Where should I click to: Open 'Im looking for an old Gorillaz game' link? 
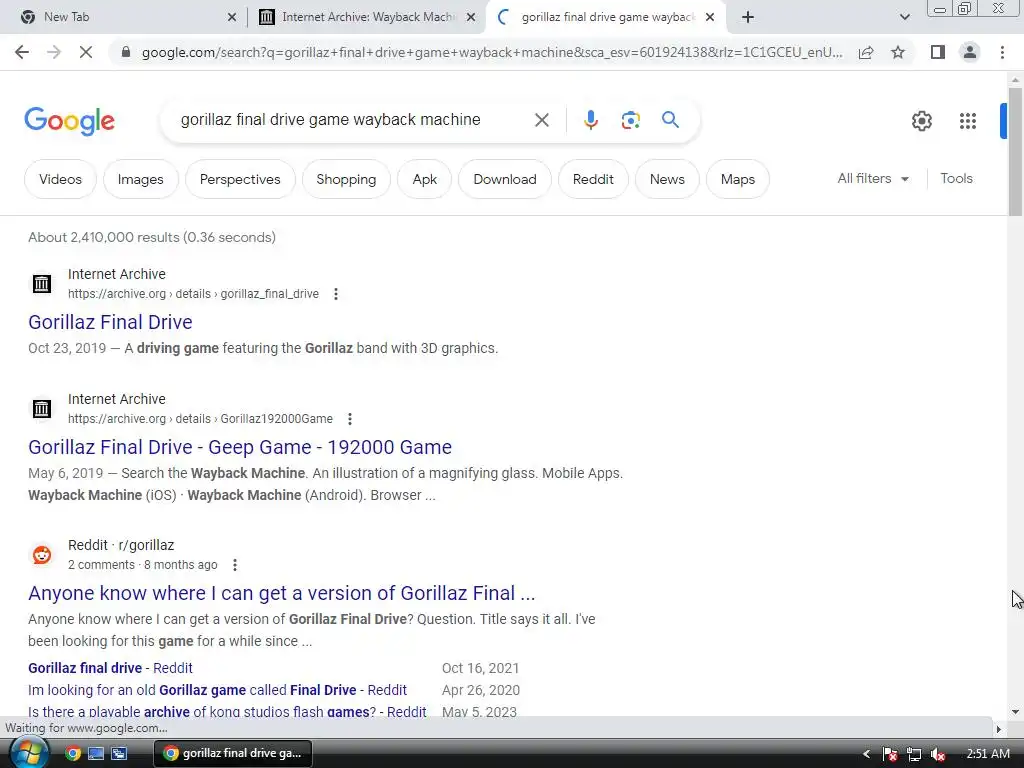217,690
